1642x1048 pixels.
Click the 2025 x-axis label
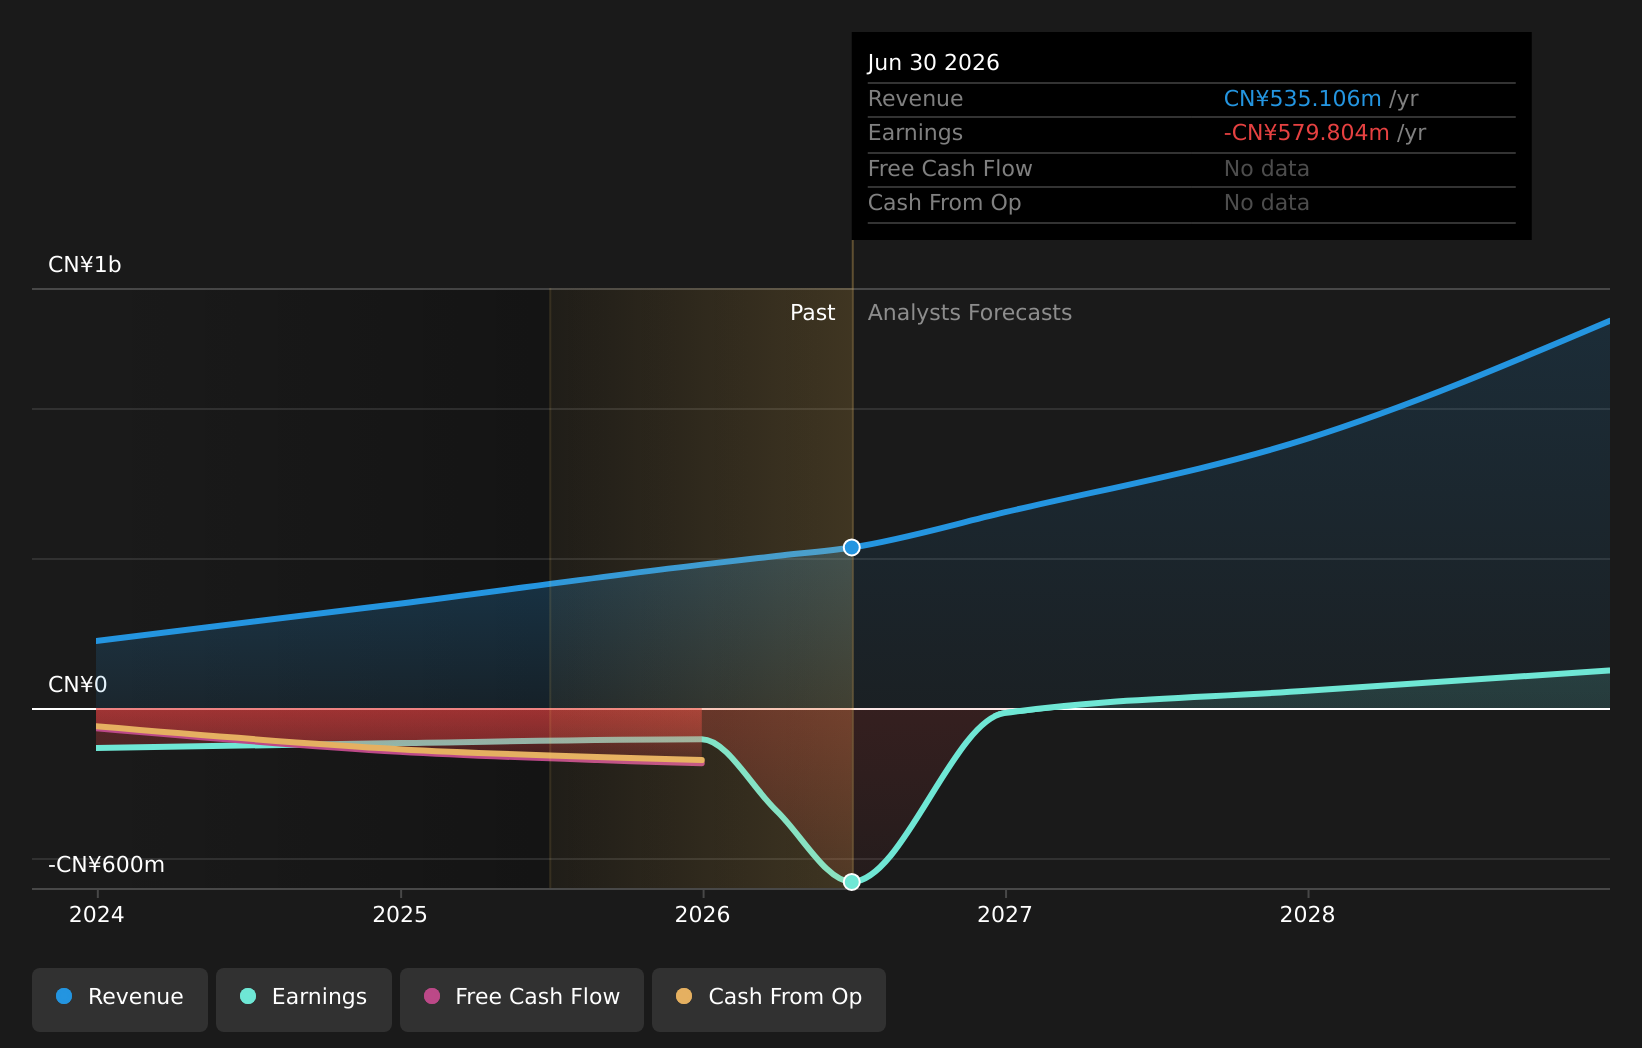[400, 915]
